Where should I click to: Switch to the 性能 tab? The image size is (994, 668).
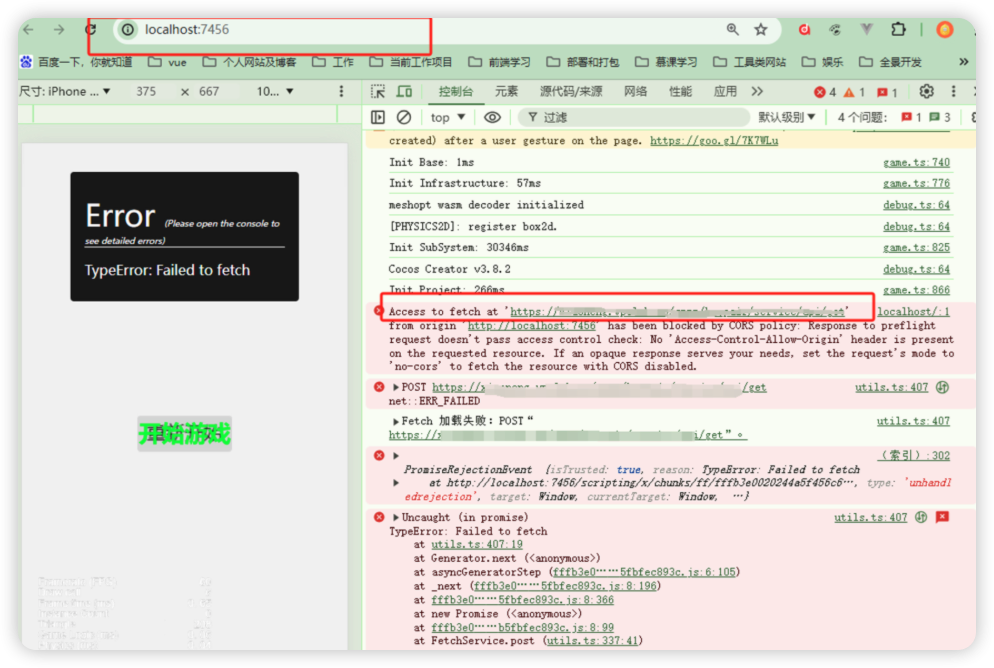click(x=680, y=91)
